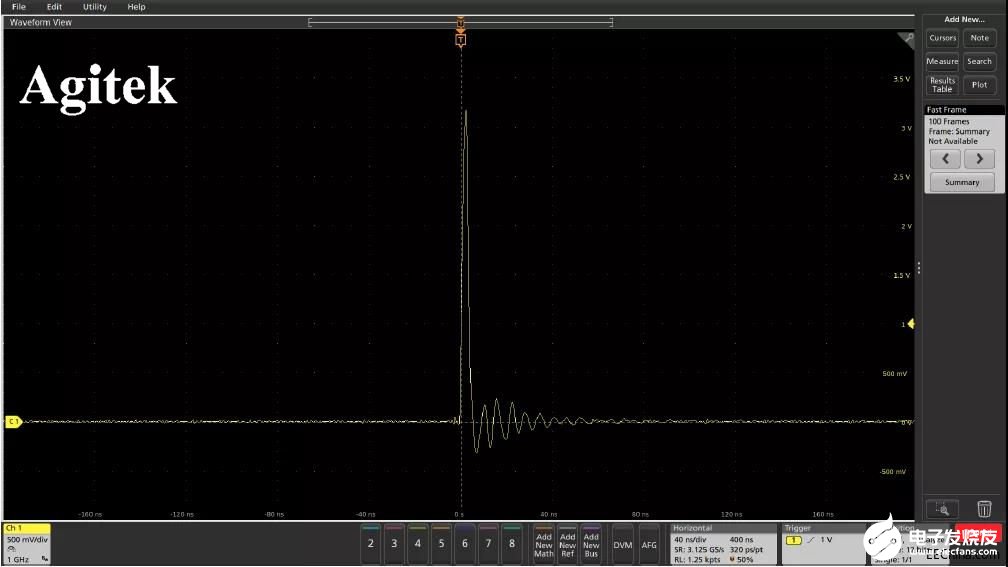Open the File menu

tap(19, 6)
